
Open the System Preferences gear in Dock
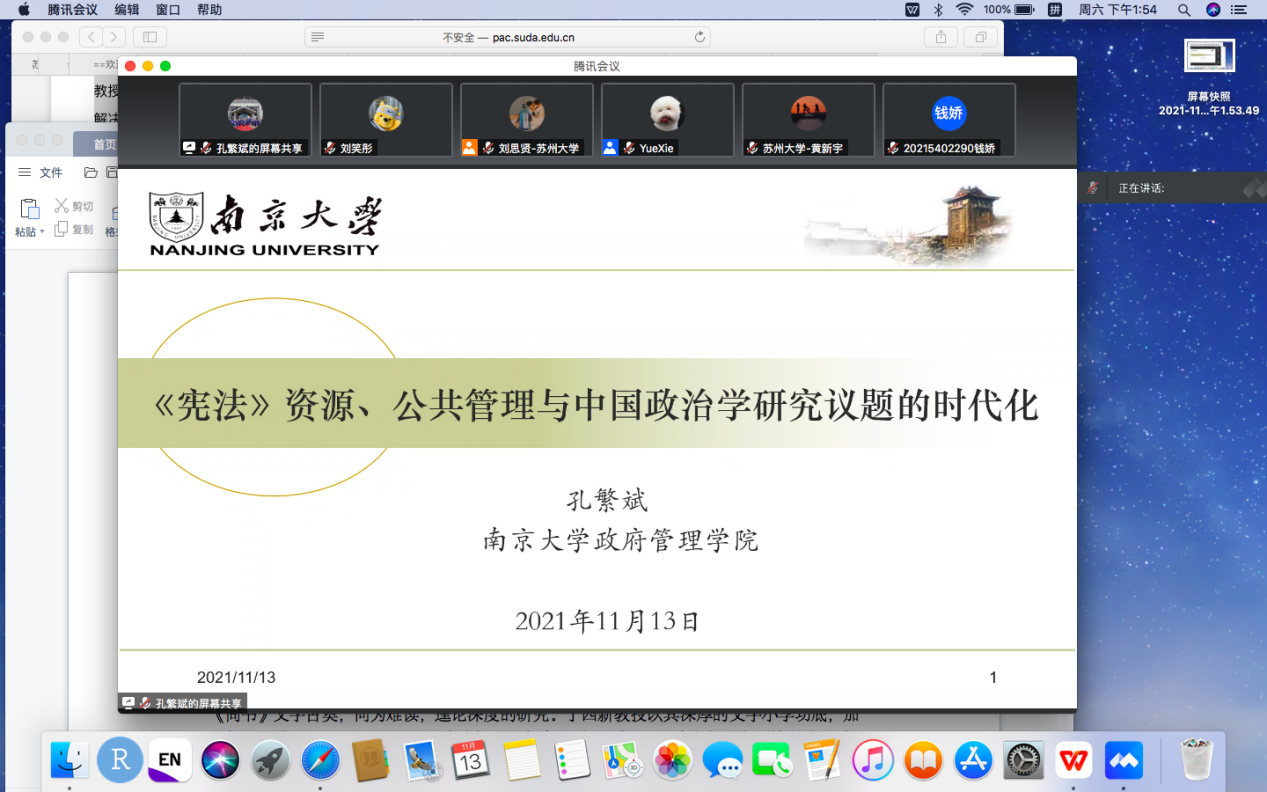(1023, 760)
